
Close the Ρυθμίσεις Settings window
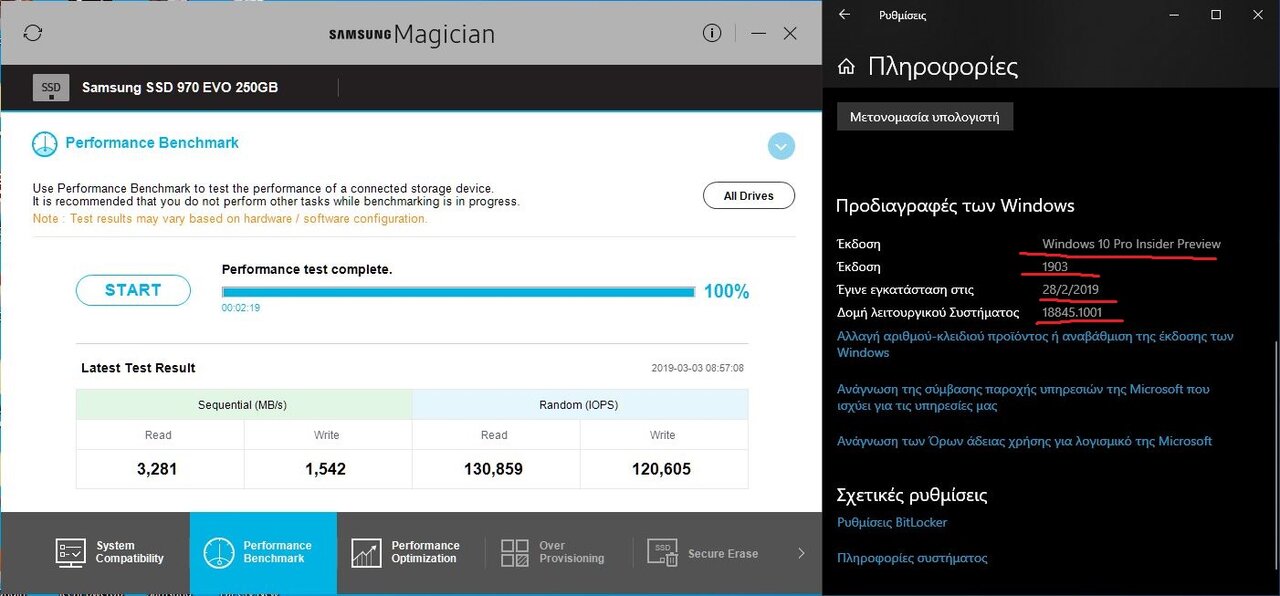point(1259,15)
